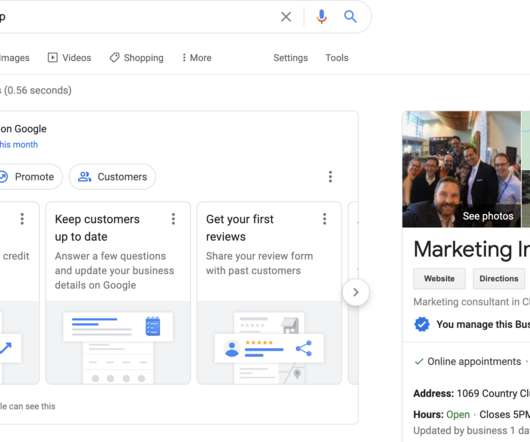The image size is (530, 442).
Task: Click the Promote chip button
Action: 30,177
